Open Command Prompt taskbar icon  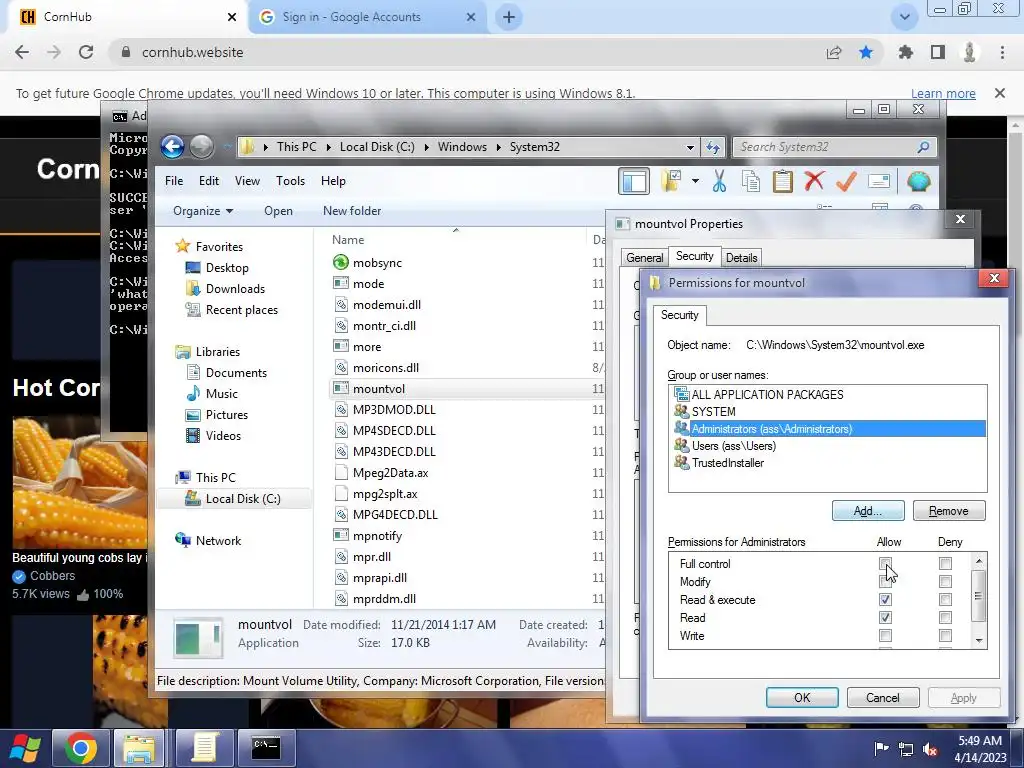pyautogui.click(x=266, y=748)
